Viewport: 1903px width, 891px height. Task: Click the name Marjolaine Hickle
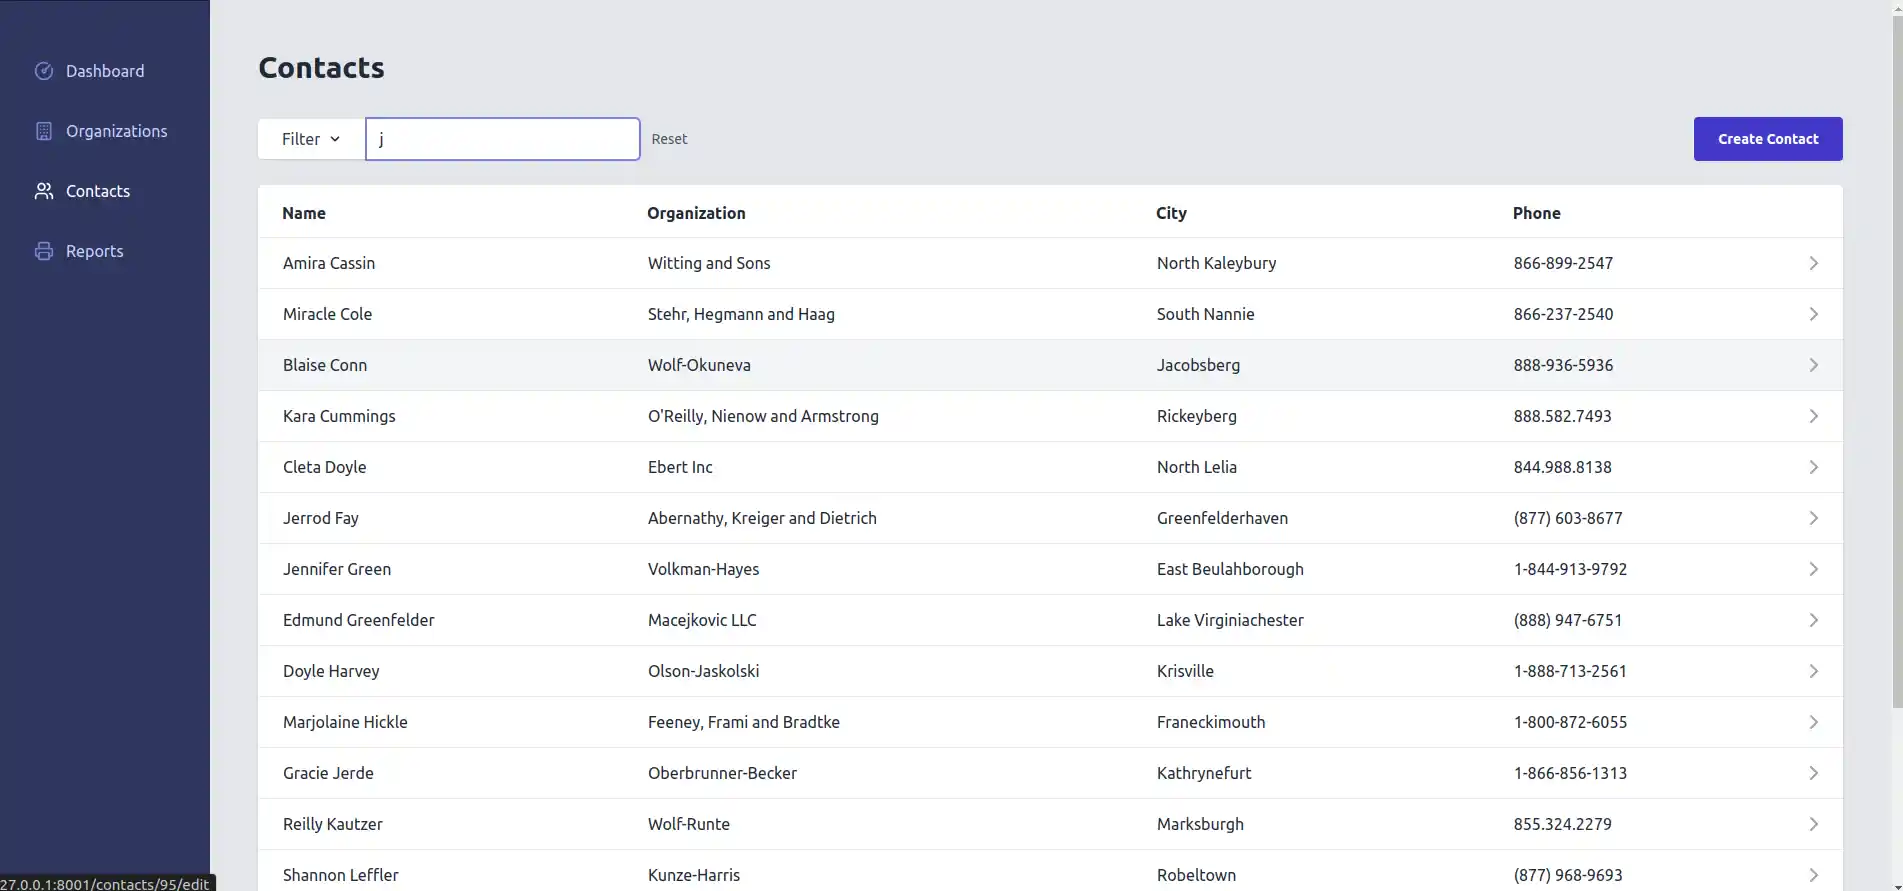(345, 722)
